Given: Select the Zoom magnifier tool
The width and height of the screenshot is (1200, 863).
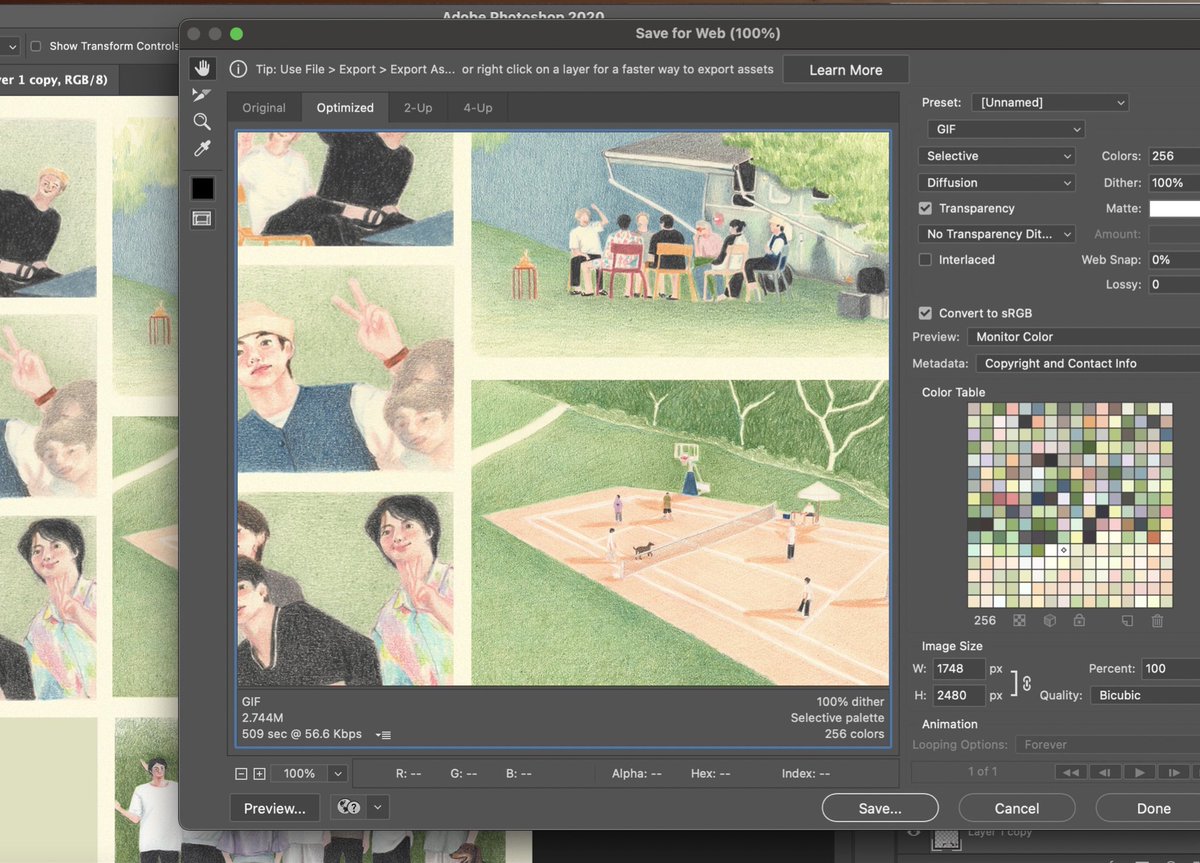Looking at the screenshot, I should click(x=202, y=122).
